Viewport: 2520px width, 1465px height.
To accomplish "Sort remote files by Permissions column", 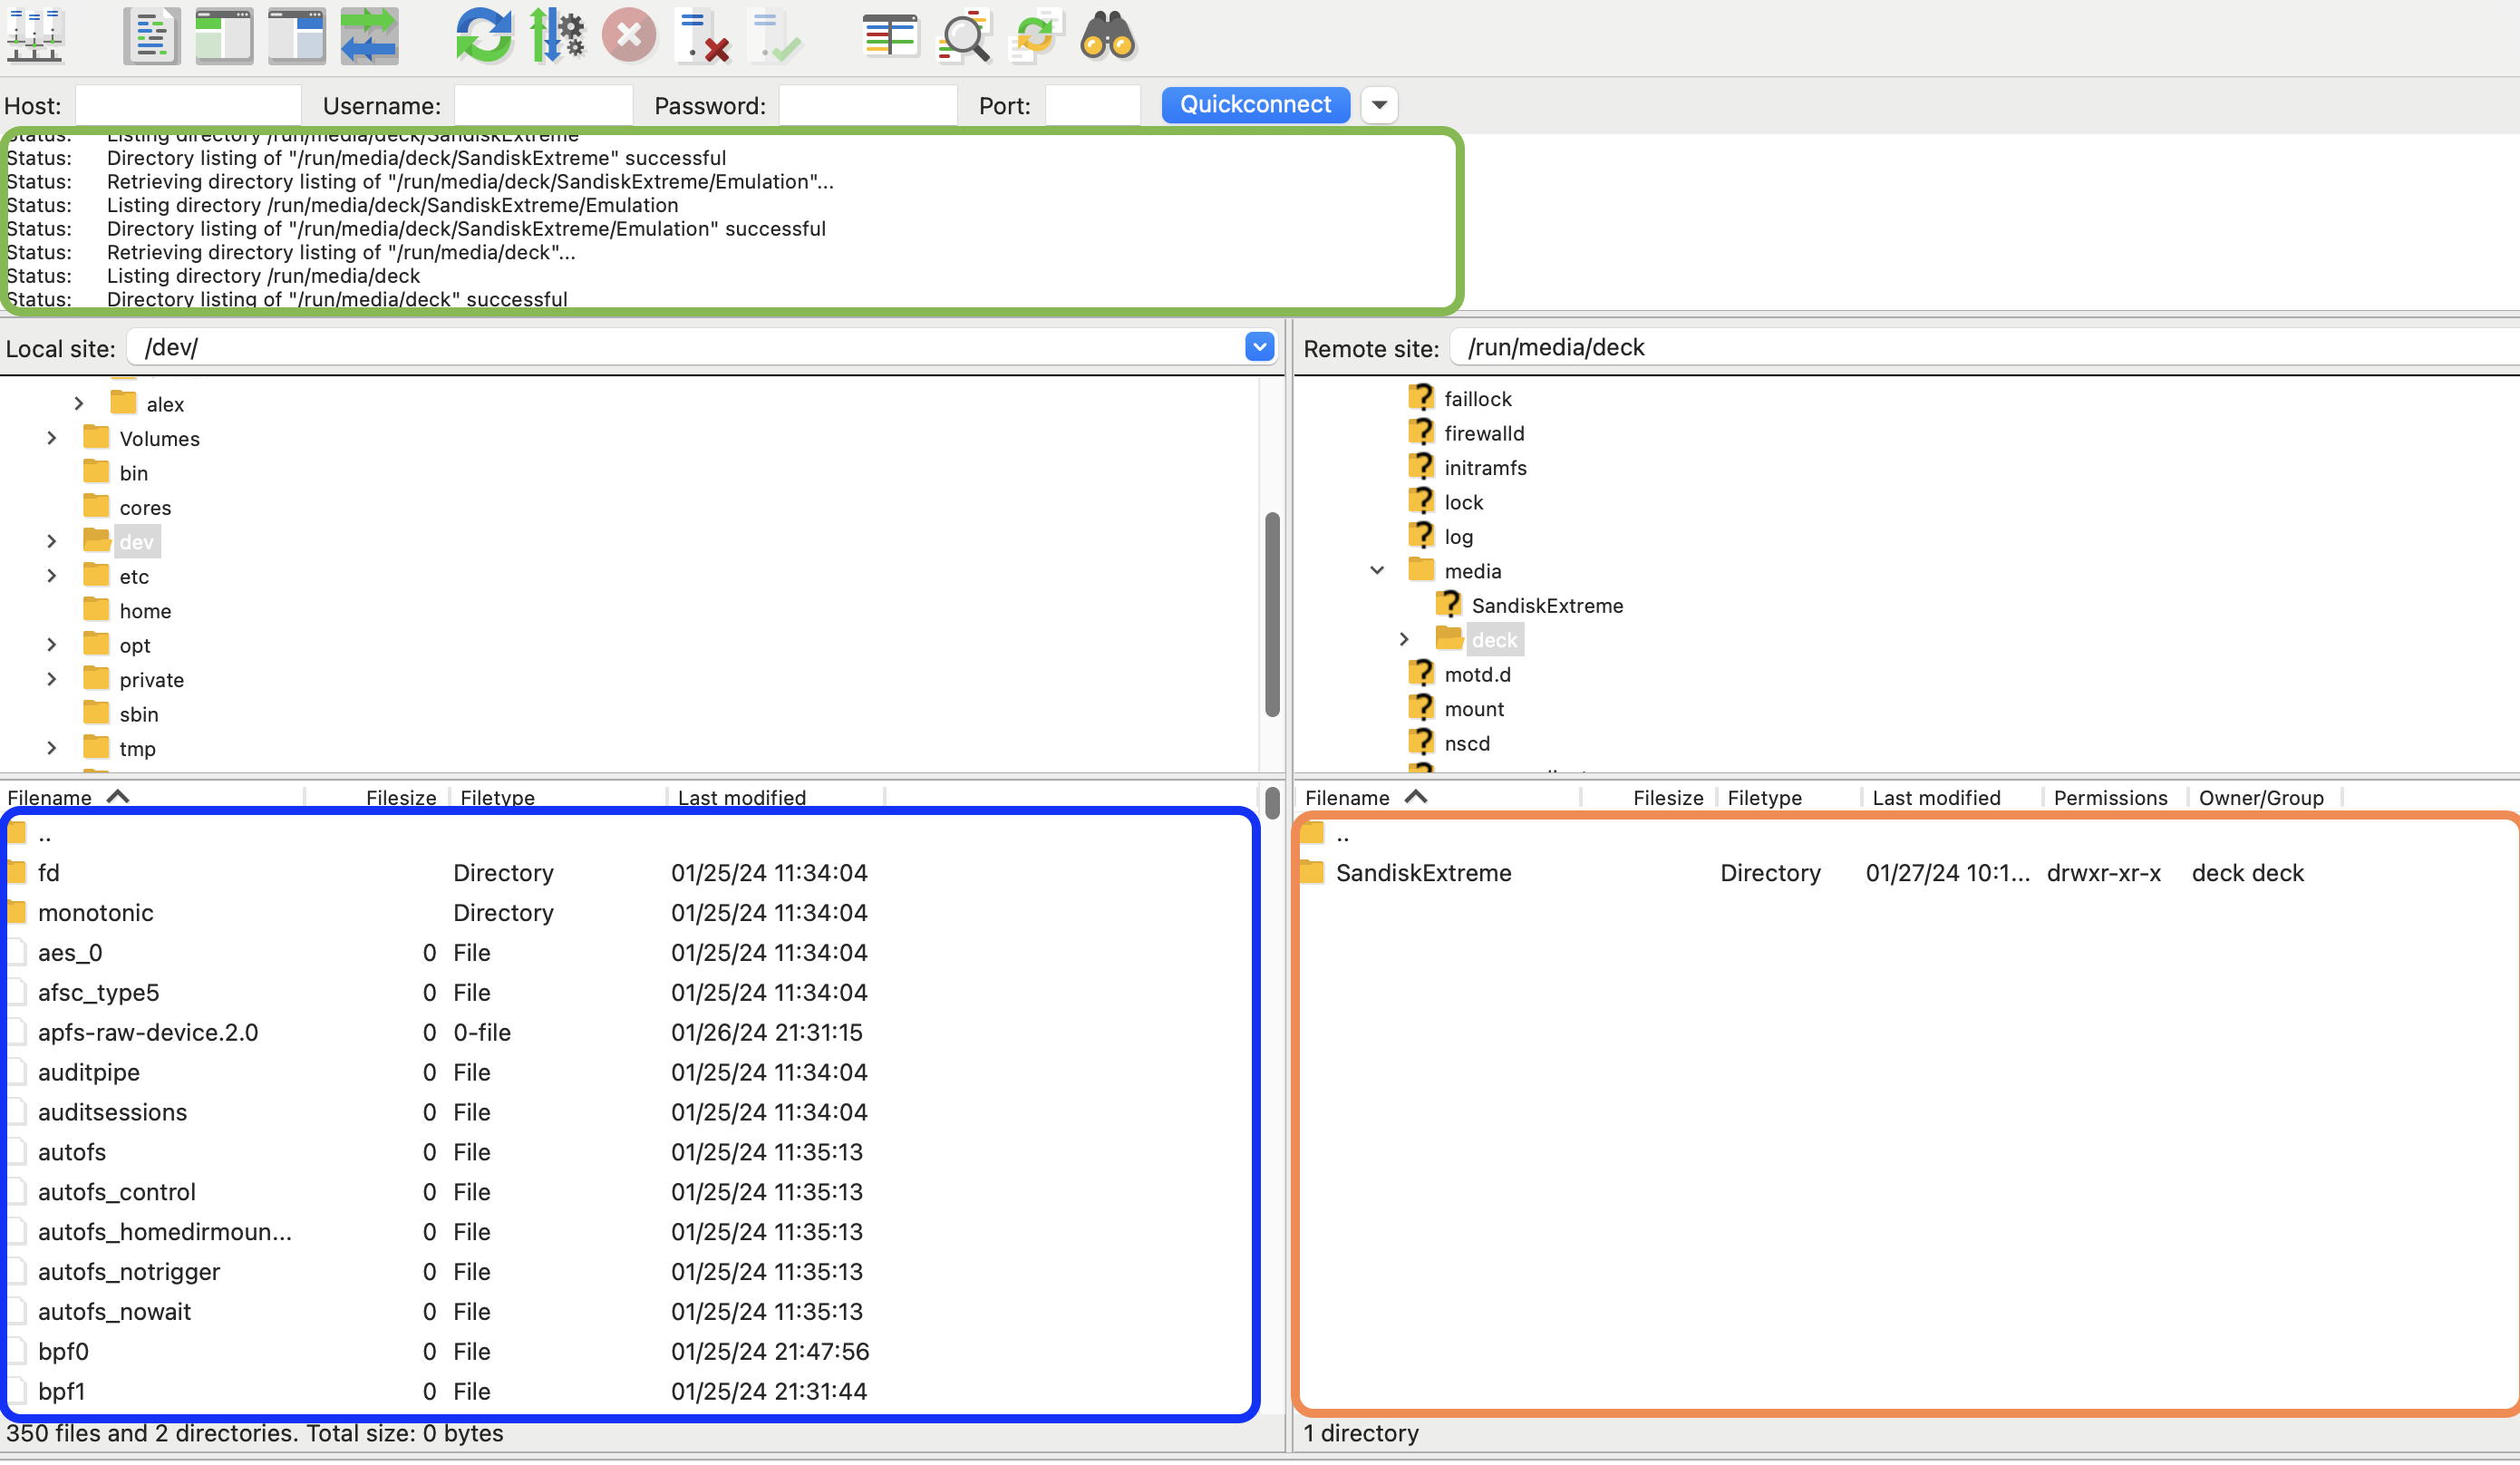I will (2110, 798).
